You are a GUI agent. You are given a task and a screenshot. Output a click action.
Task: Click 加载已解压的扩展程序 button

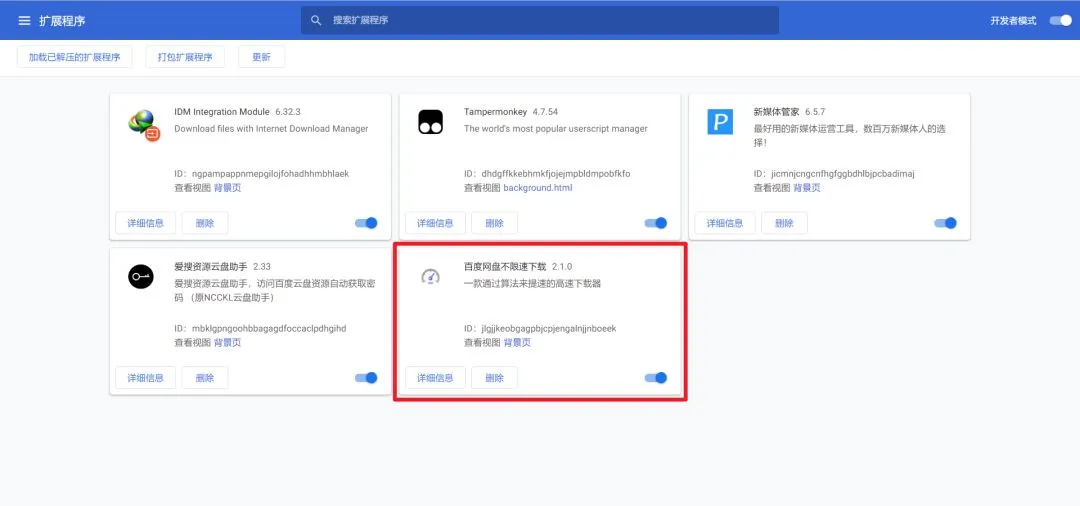(74, 57)
